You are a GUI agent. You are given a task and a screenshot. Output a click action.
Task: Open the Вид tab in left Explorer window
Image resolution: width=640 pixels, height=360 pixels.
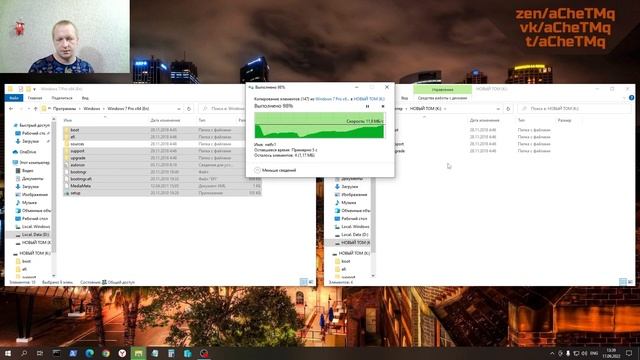pyautogui.click(x=85, y=98)
